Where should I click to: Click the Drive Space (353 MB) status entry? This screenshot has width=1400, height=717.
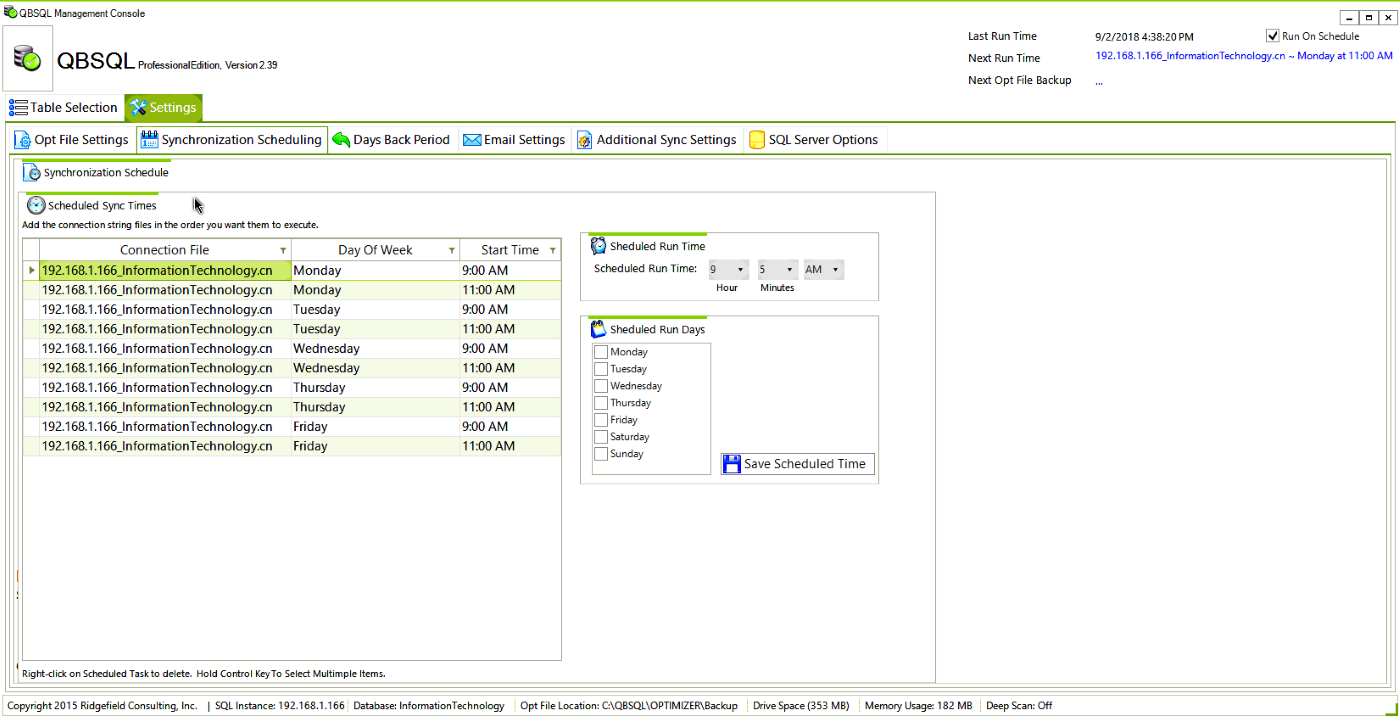(801, 706)
